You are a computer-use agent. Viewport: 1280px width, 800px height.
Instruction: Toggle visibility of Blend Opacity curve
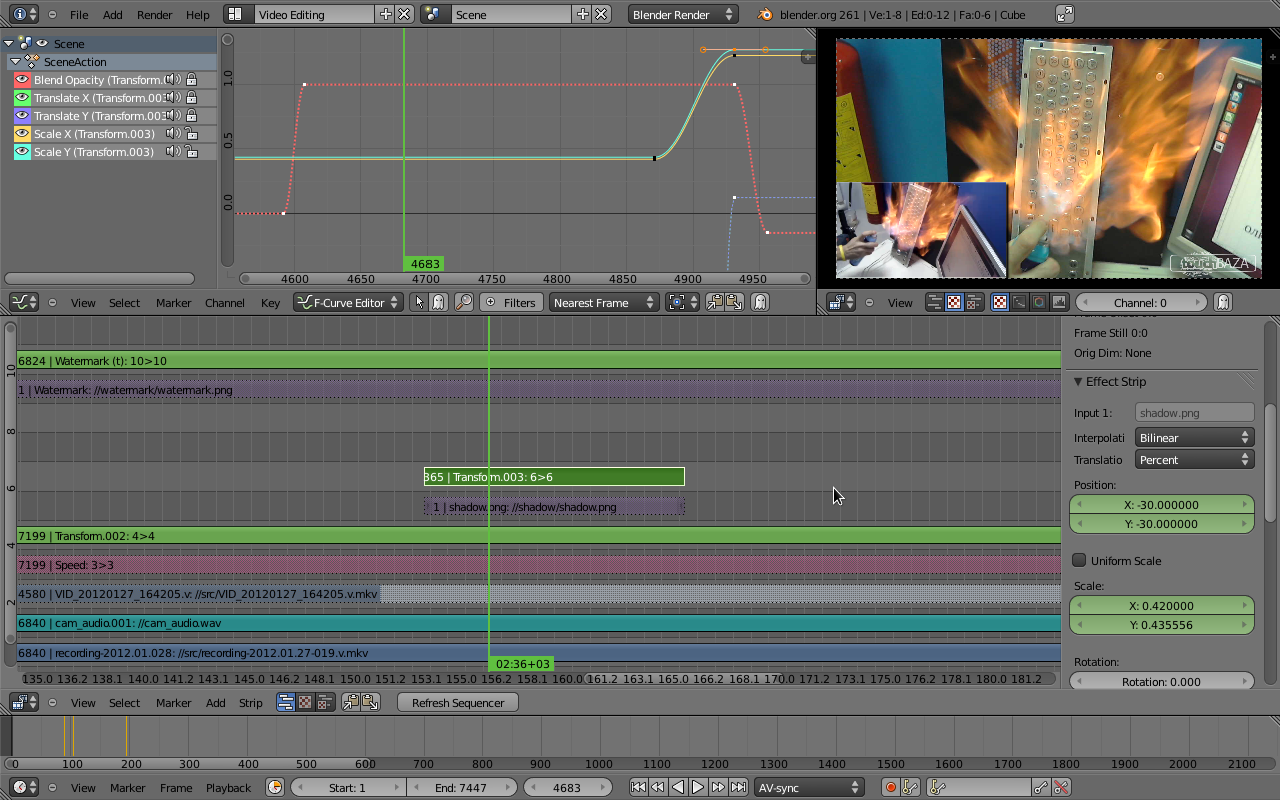tap(22, 80)
